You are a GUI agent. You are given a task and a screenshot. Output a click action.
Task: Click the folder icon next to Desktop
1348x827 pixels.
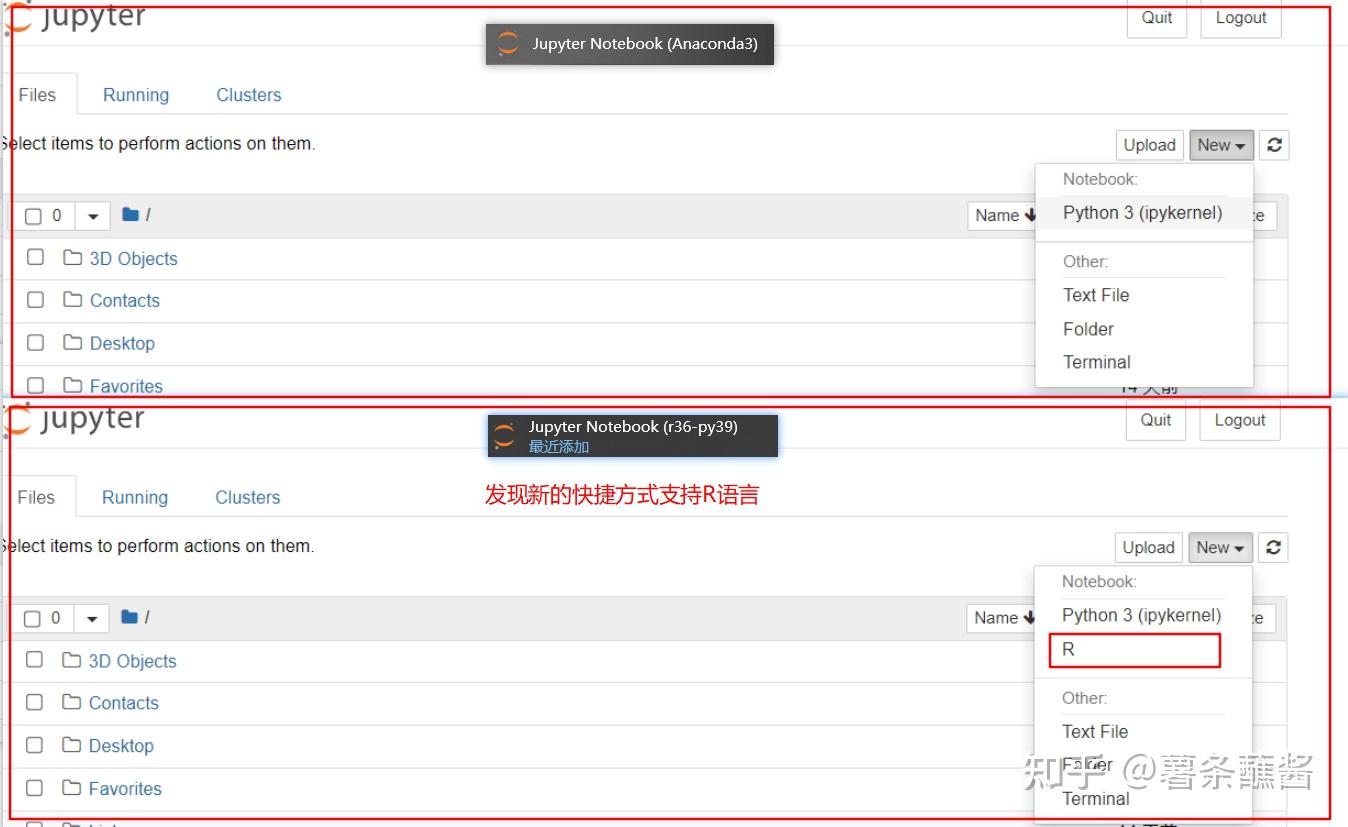click(x=71, y=343)
